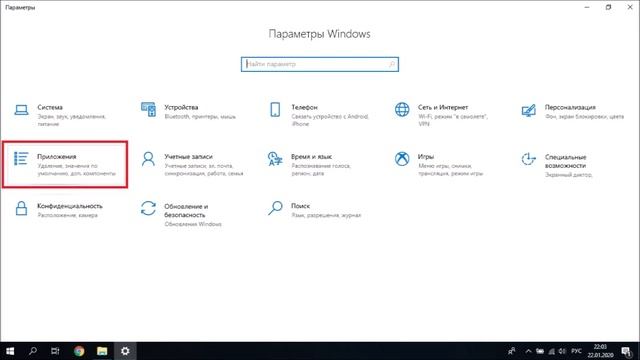Screen dimensions: 640x360
Task: Open the Приложения settings category
Action: pos(65,164)
